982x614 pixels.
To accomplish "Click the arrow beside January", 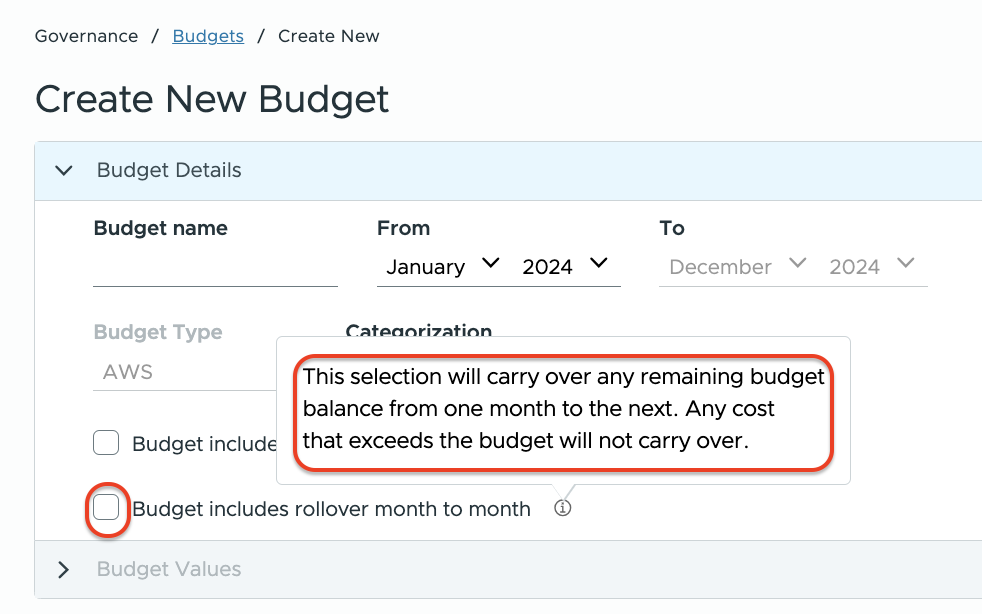I will pyautogui.click(x=490, y=264).
